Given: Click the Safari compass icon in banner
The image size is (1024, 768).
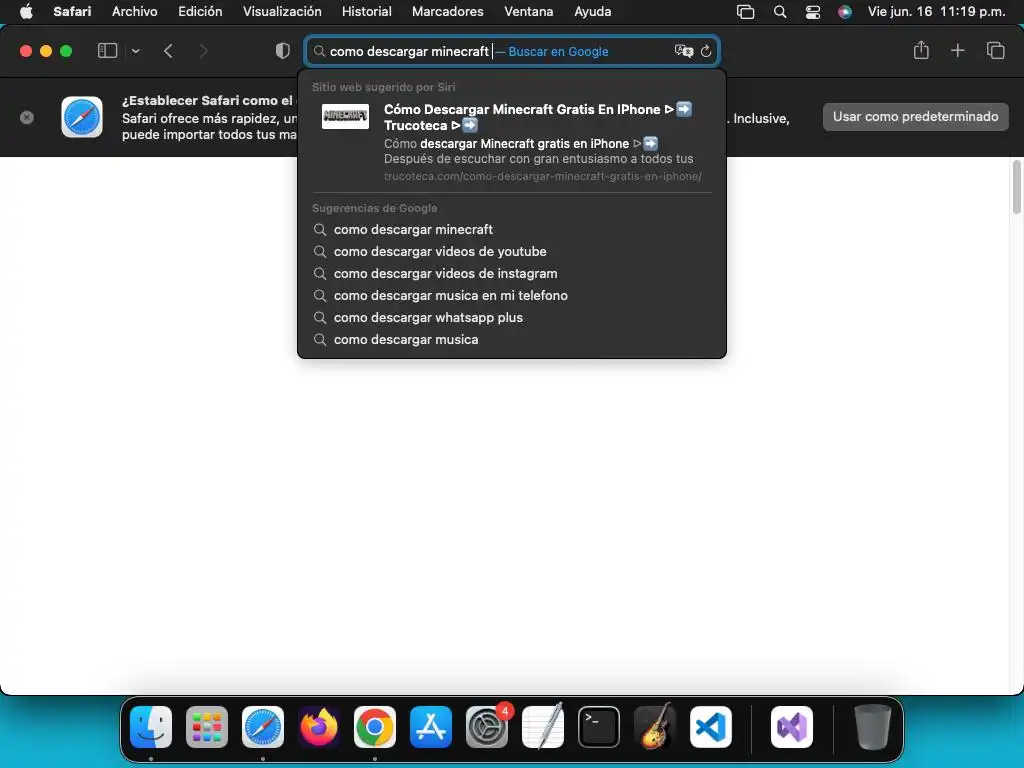Looking at the screenshot, I should coord(82,117).
